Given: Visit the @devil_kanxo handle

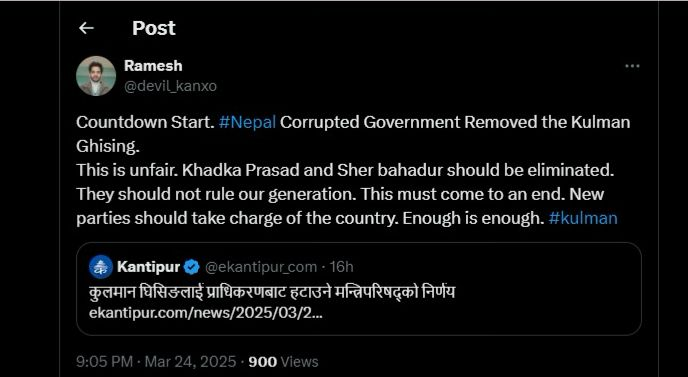Looking at the screenshot, I should [170, 86].
